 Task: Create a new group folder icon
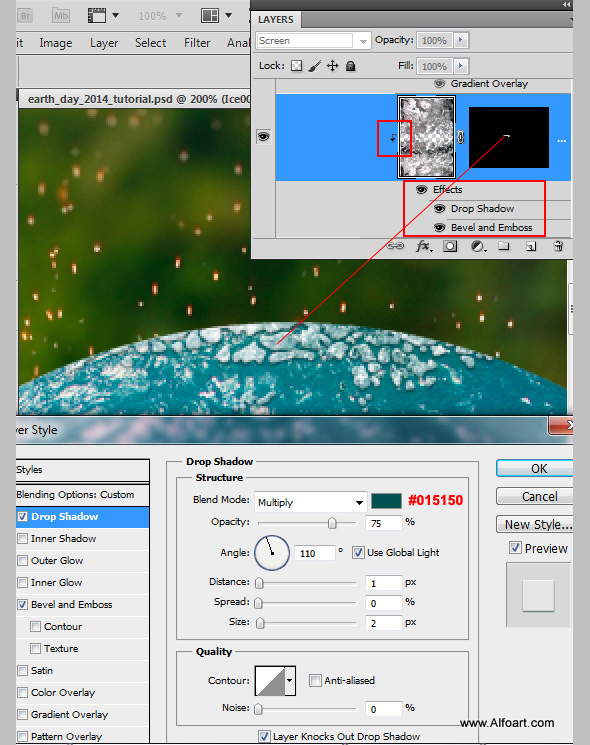point(504,246)
